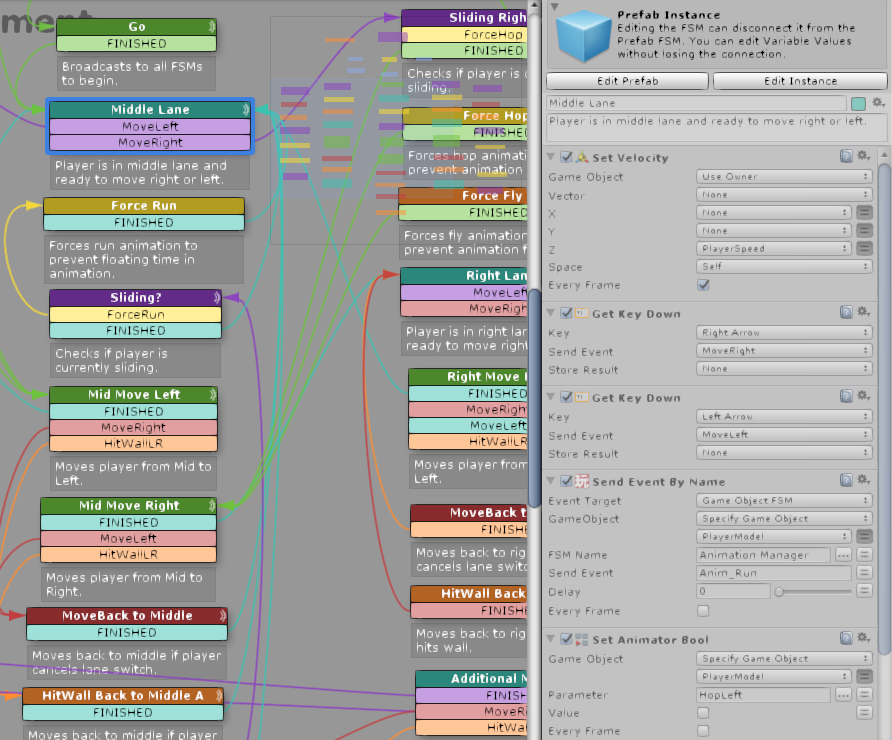Open the Space dropdown set to Self
This screenshot has width=892, height=740.
[x=784, y=267]
